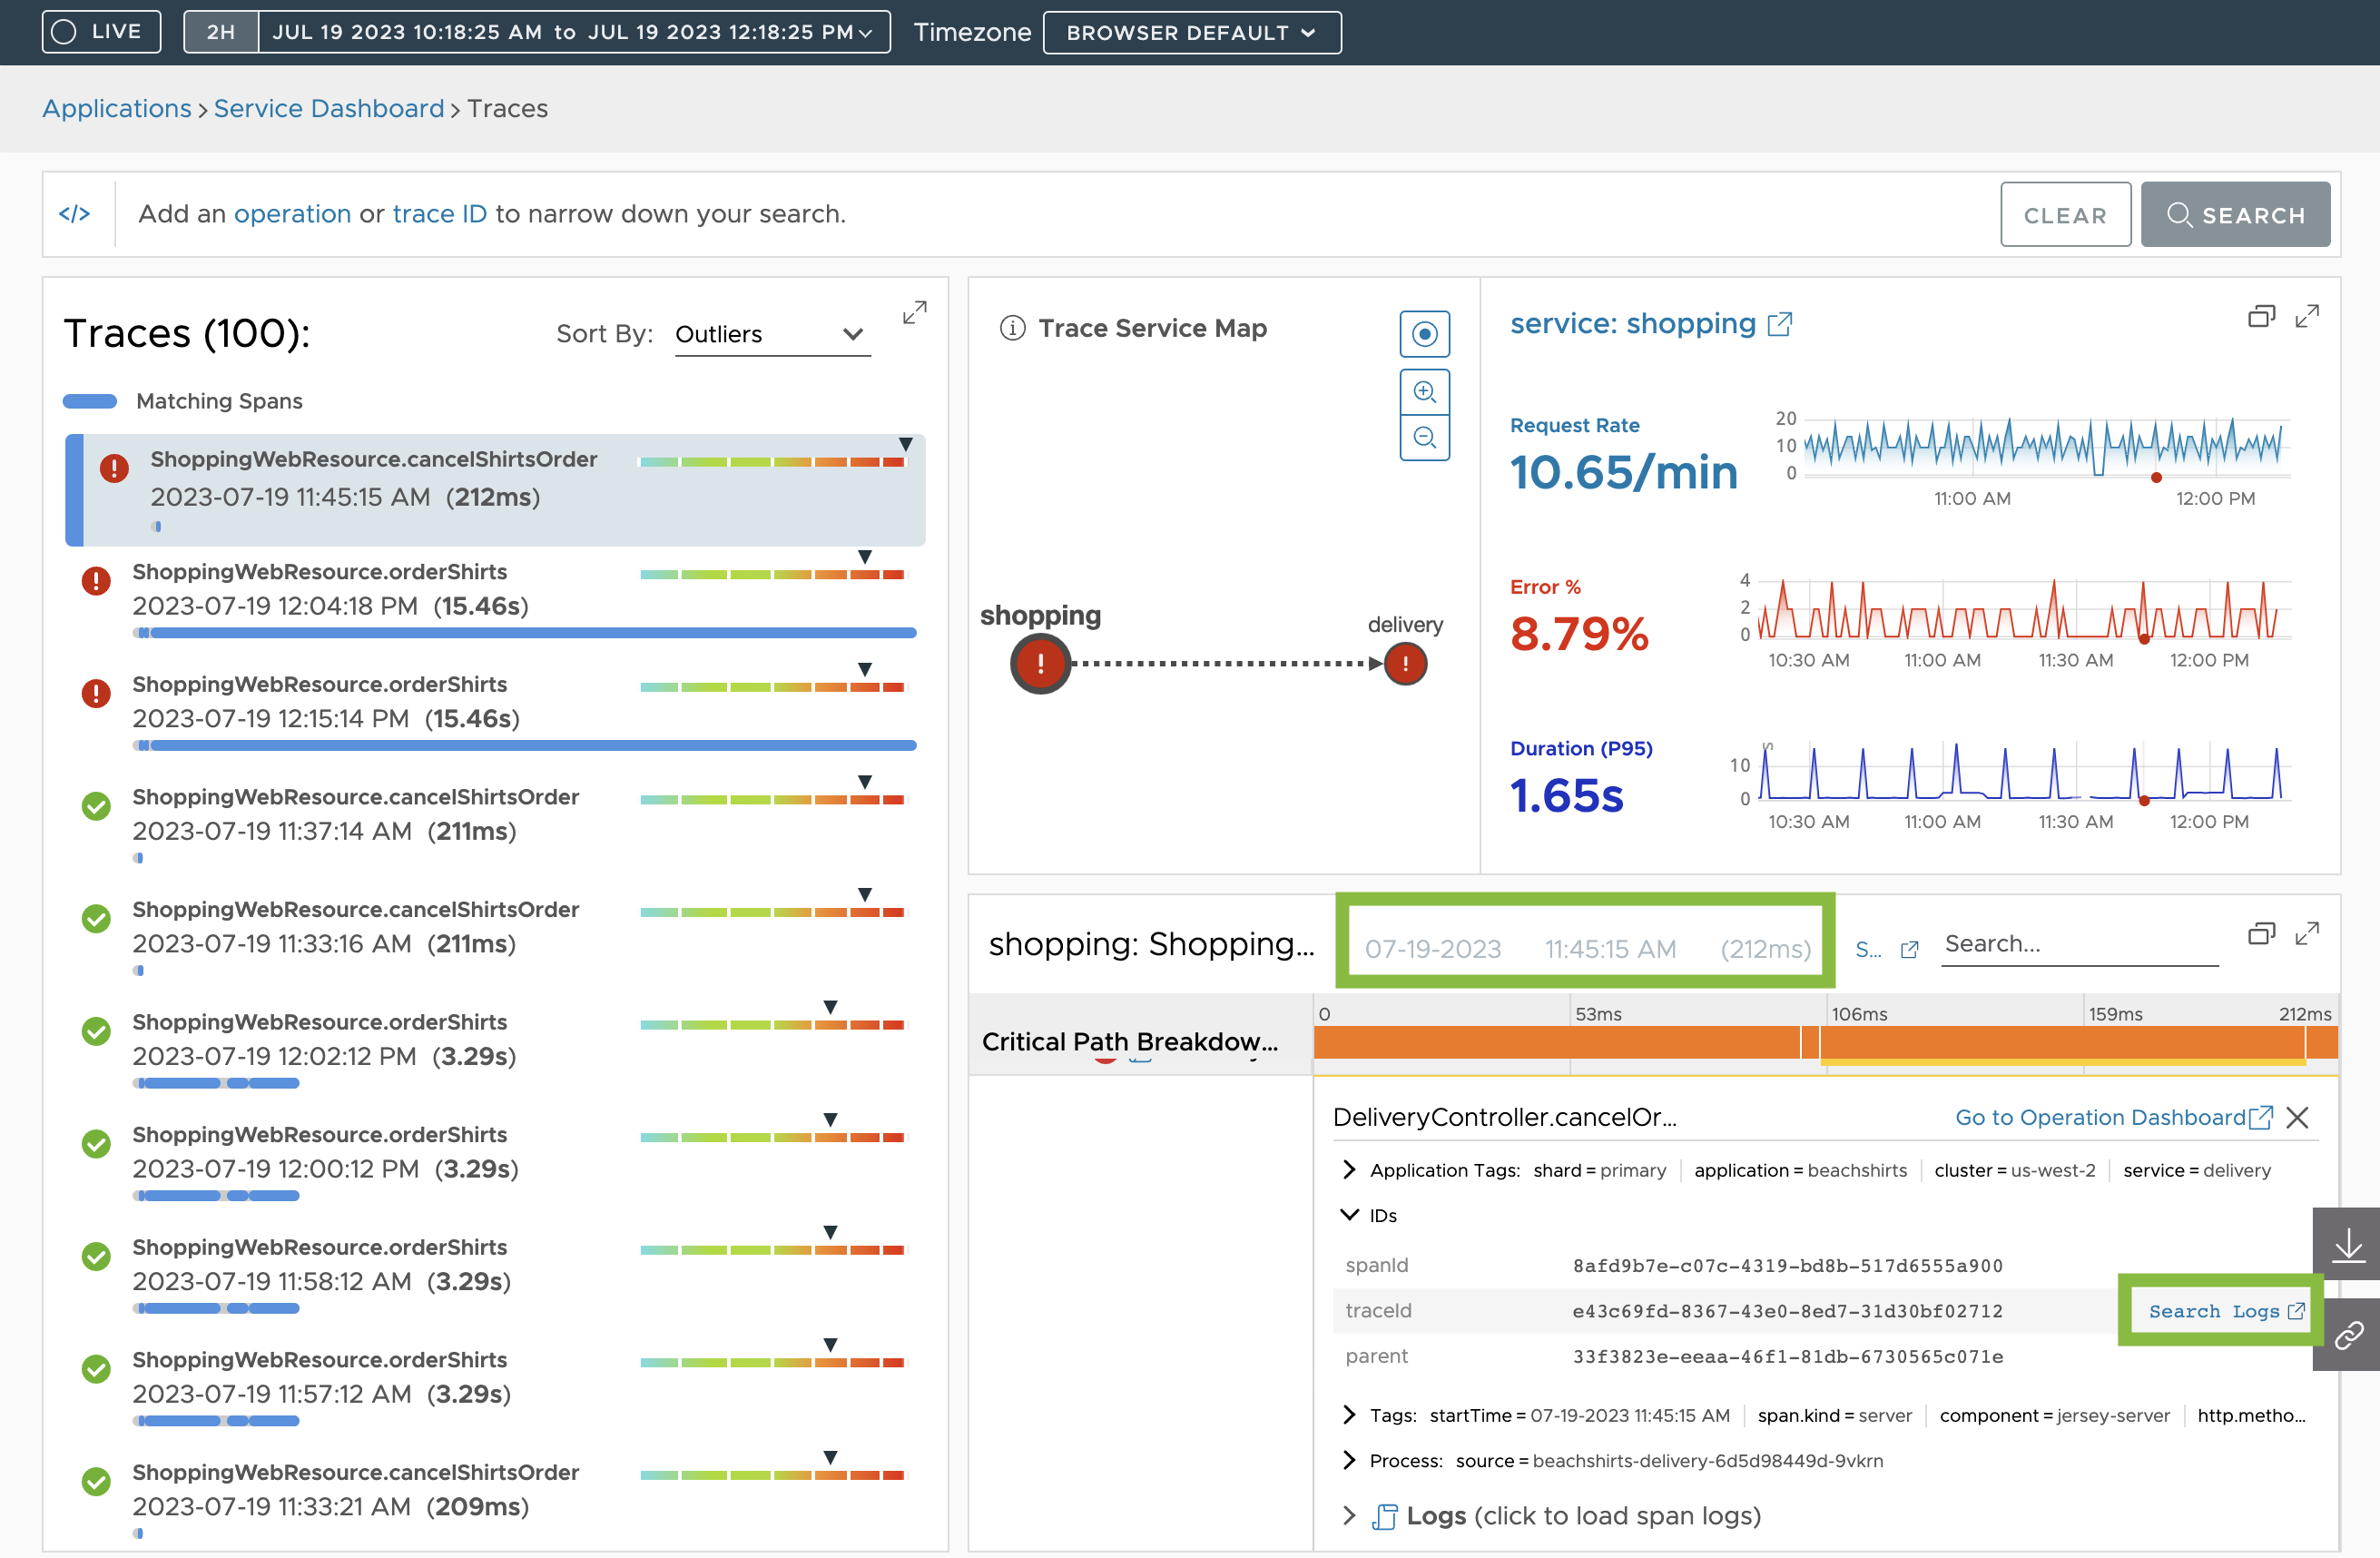Screen dimensions: 2380x1558
Task: Click success check of 11:33:21 AM trace
Action: [96, 1480]
